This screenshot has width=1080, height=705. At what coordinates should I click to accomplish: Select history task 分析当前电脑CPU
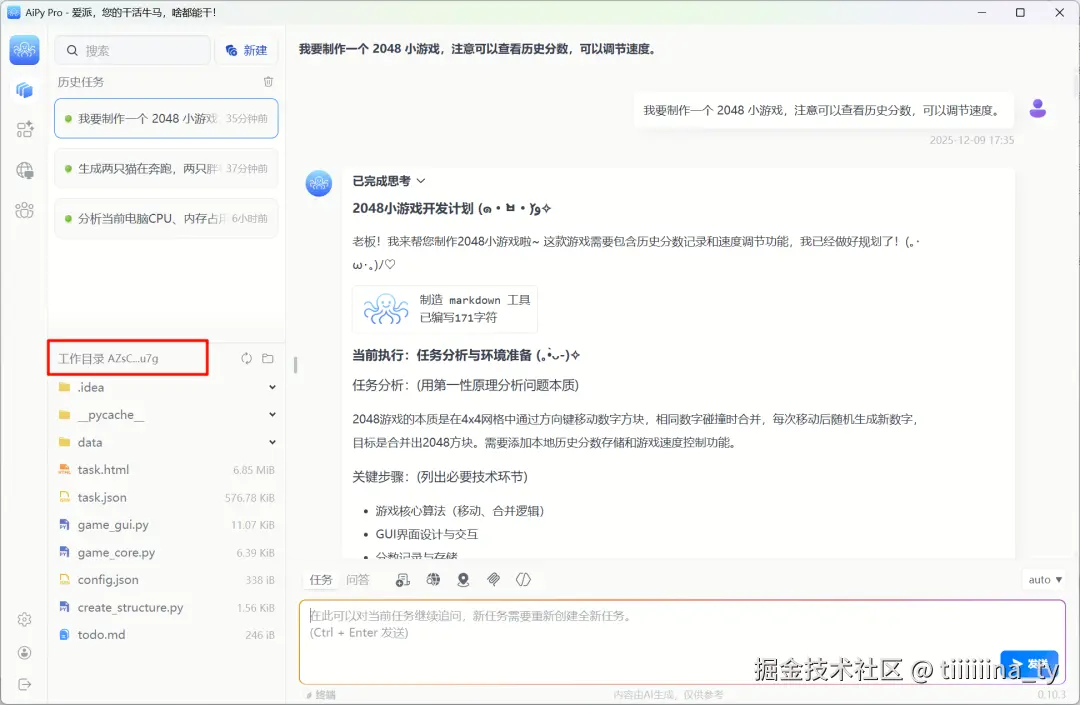(x=166, y=218)
